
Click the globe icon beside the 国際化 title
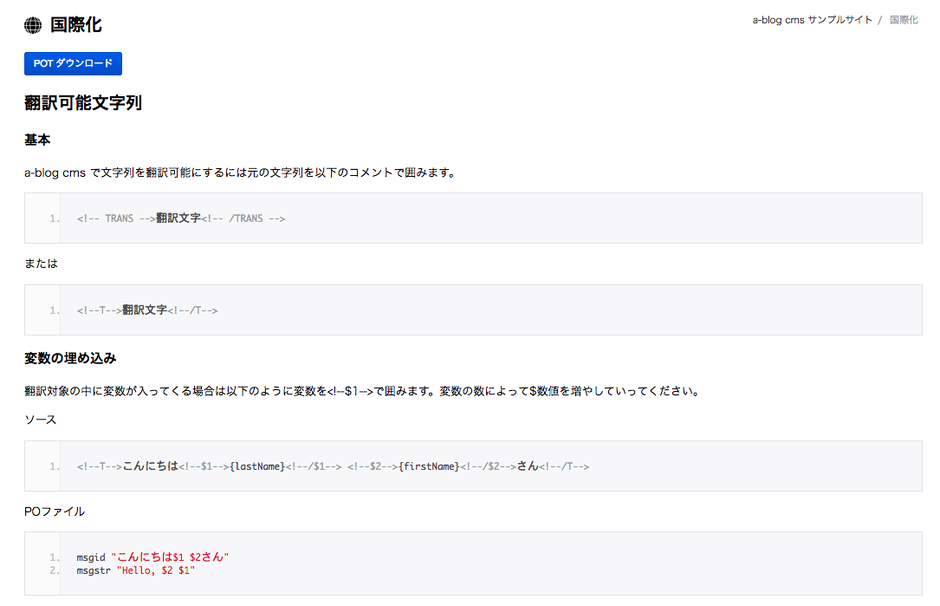click(x=33, y=25)
